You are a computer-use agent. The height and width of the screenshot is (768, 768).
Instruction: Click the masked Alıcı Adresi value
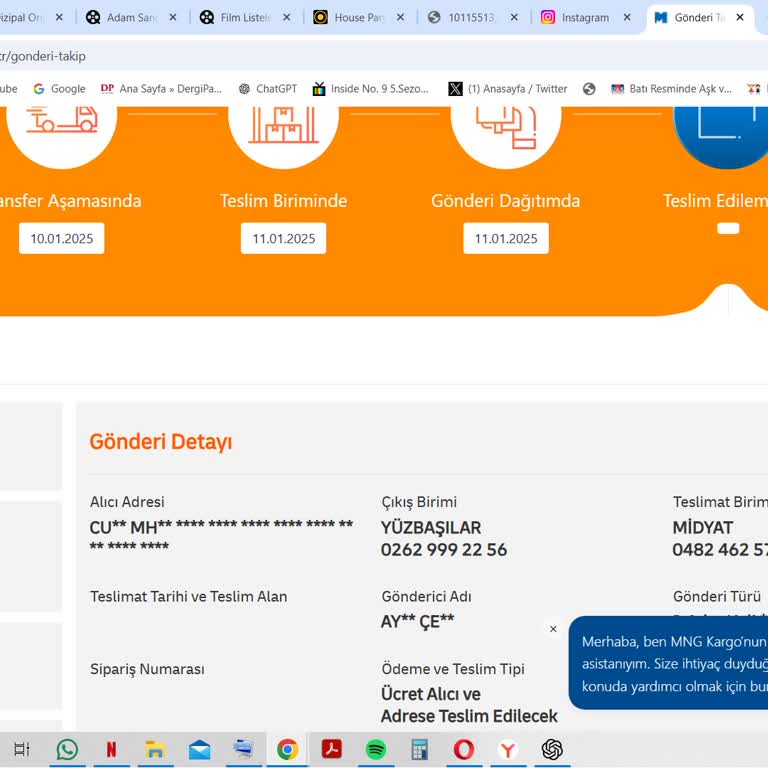221,537
